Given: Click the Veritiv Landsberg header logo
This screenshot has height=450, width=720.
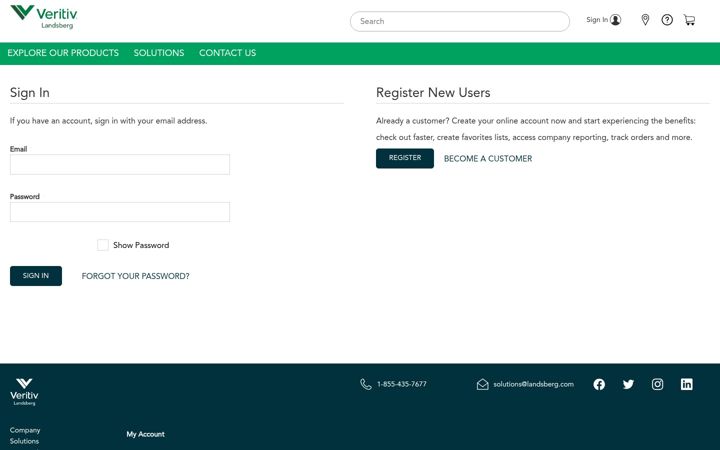Looking at the screenshot, I should 44,17.
